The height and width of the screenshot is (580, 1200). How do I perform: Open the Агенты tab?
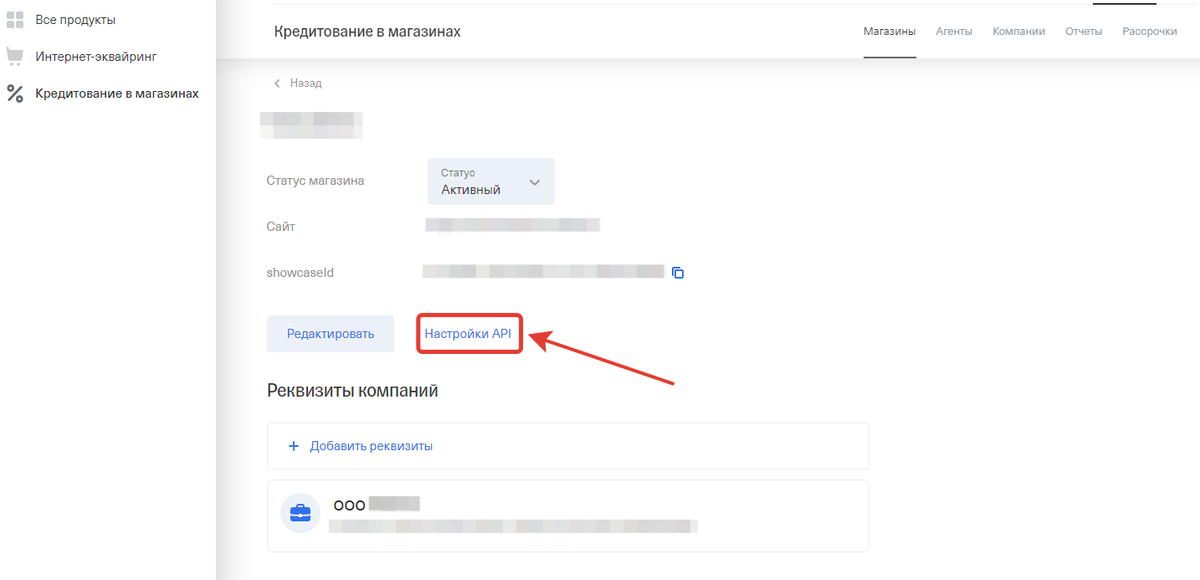click(x=954, y=32)
